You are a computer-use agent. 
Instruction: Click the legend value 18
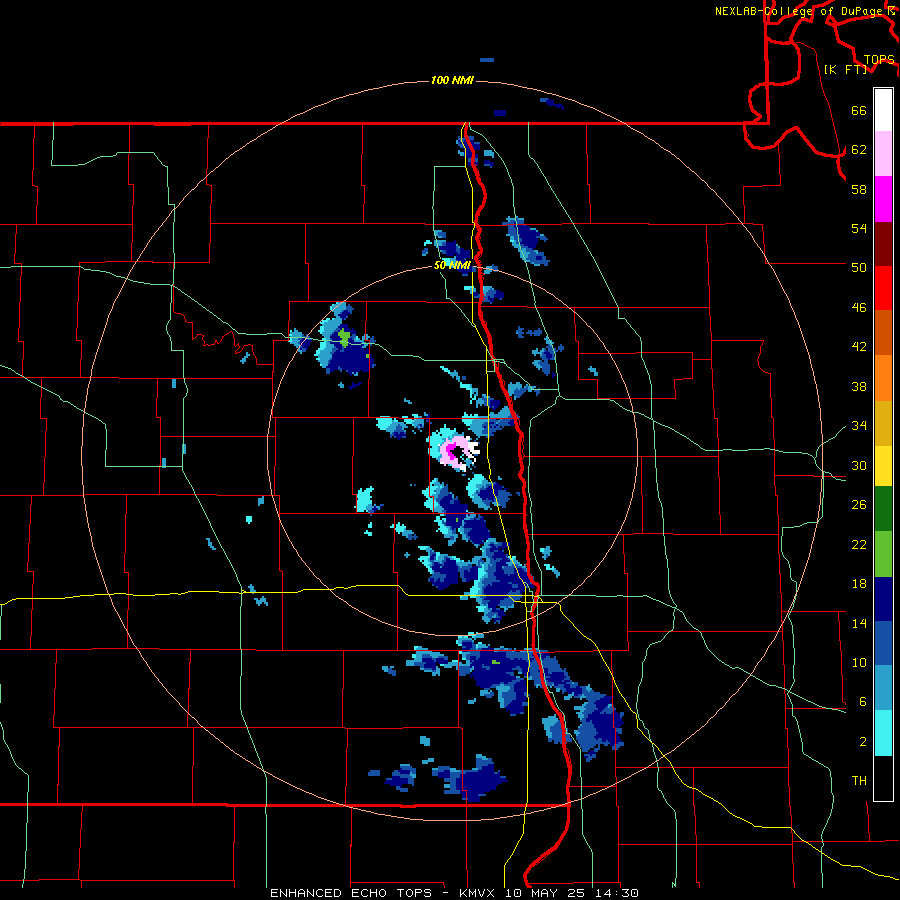(859, 584)
